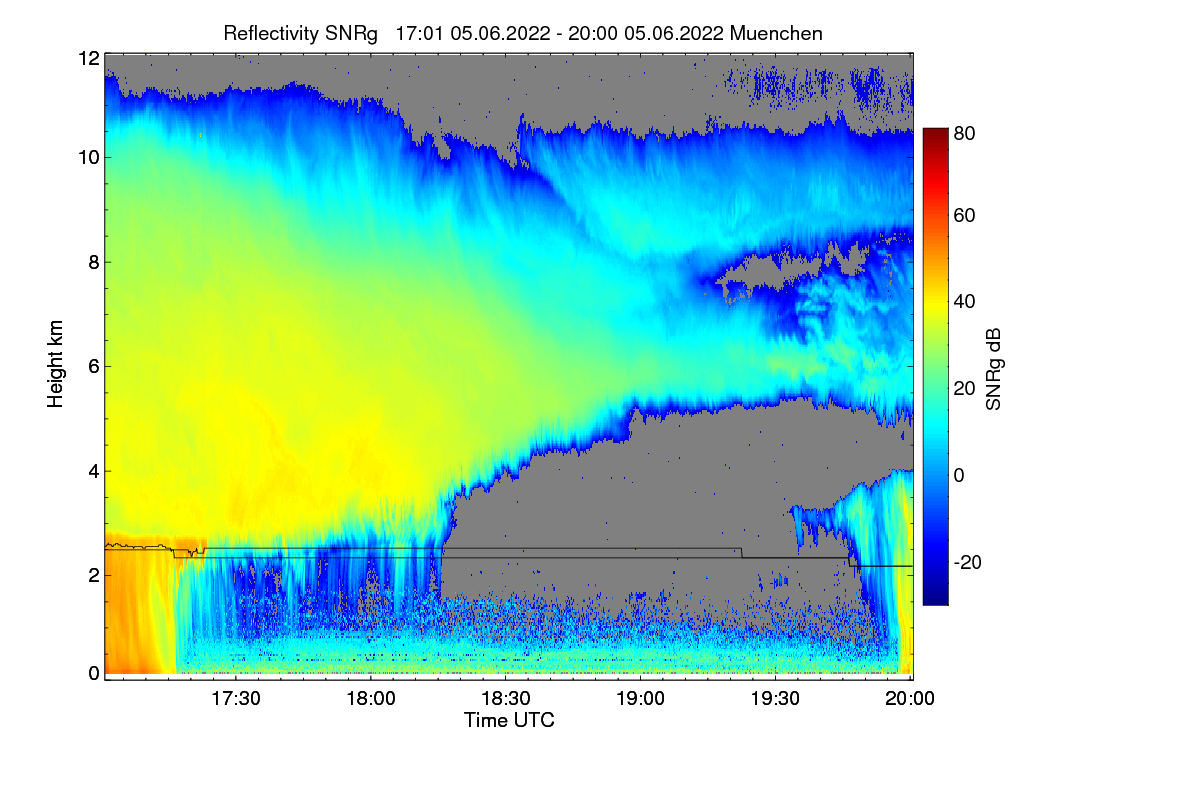Click the height tick label 4
The image size is (1200, 800).
93,470
